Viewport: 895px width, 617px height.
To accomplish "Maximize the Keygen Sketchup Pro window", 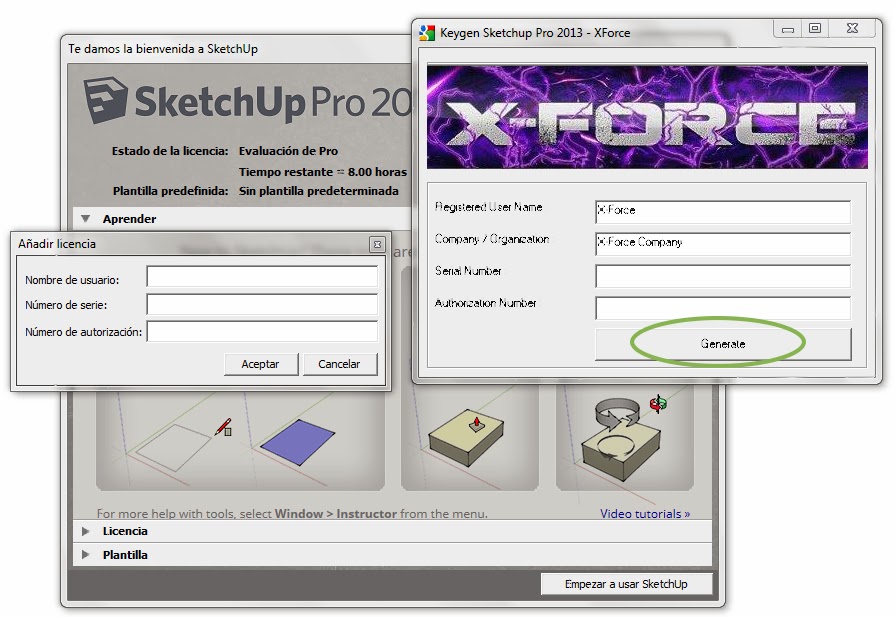I will 815,29.
